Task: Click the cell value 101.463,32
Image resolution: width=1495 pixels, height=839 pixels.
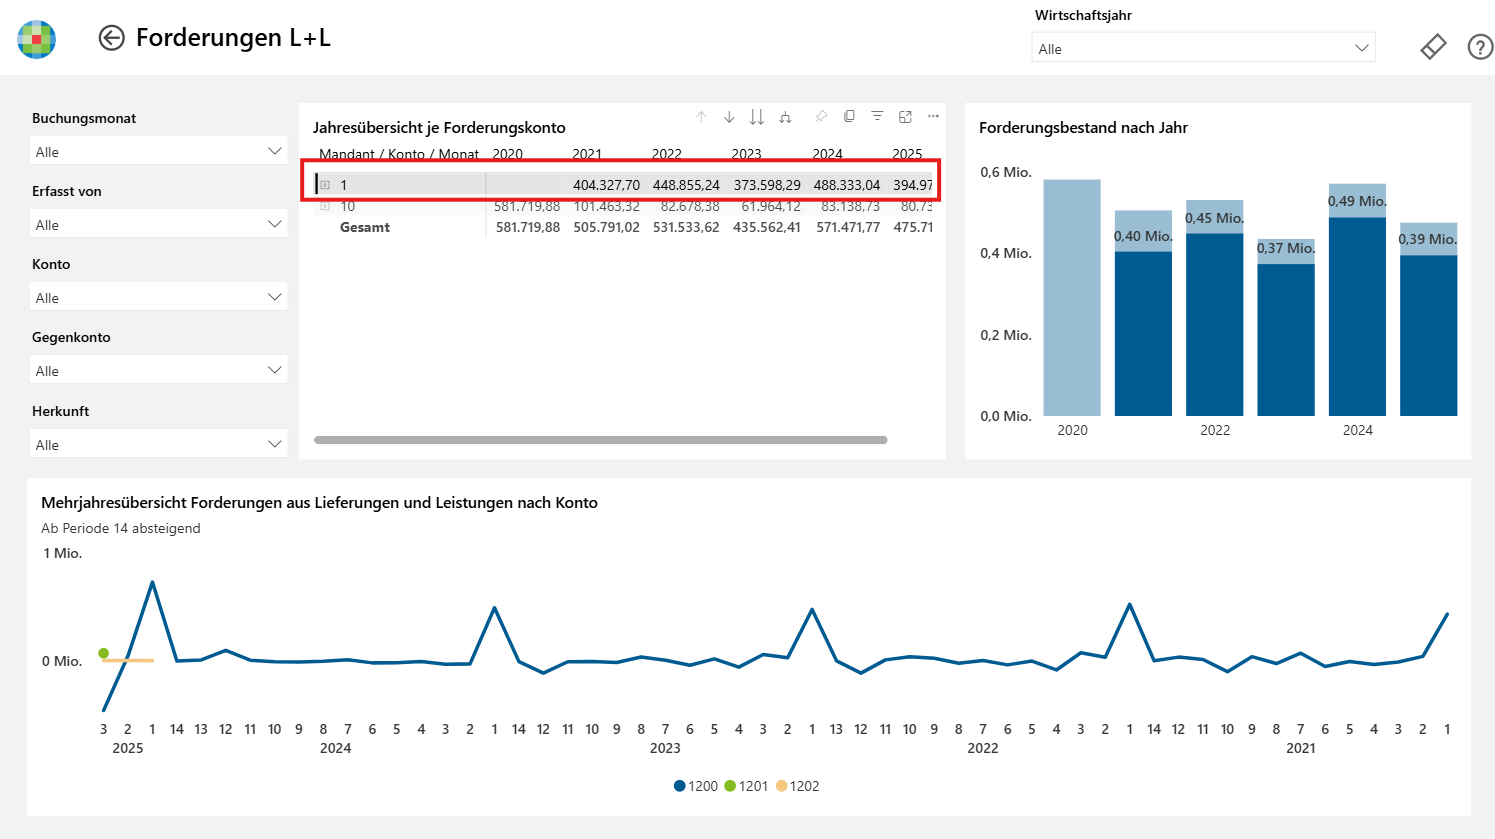Action: pyautogui.click(x=606, y=206)
